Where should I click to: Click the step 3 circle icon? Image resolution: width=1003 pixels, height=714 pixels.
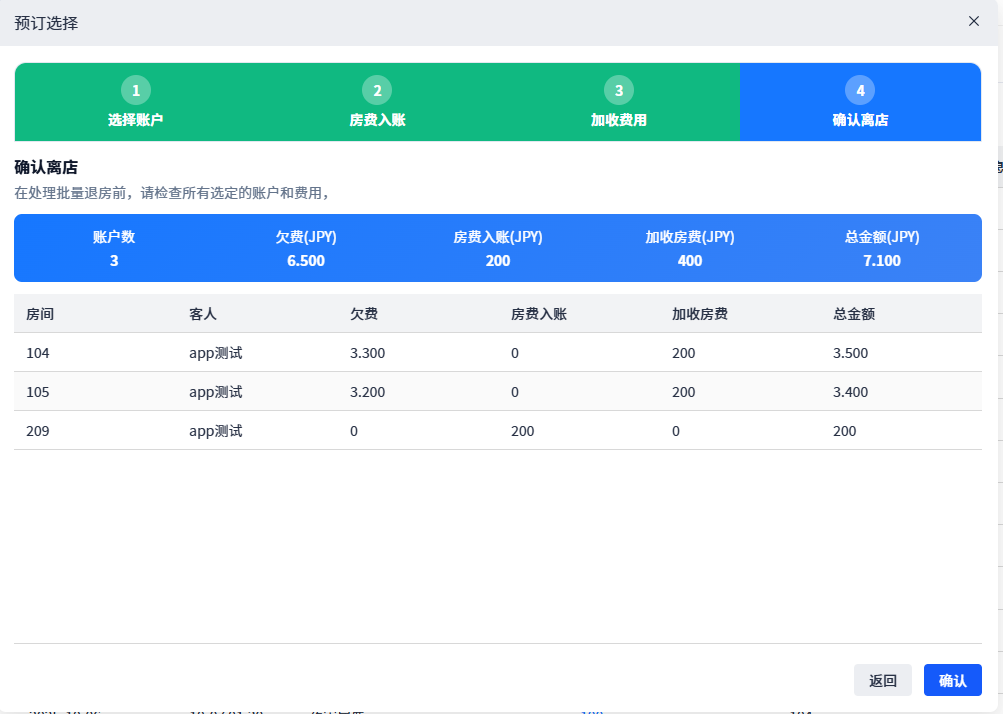(x=619, y=91)
